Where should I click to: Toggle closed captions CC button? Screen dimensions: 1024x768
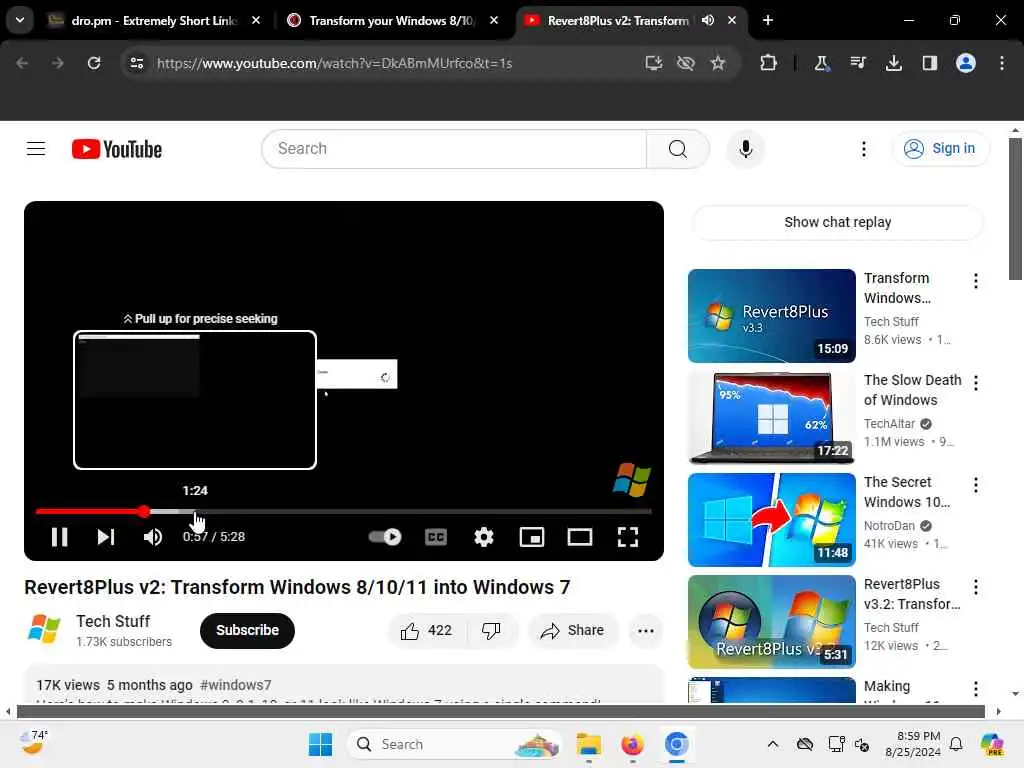coord(436,537)
